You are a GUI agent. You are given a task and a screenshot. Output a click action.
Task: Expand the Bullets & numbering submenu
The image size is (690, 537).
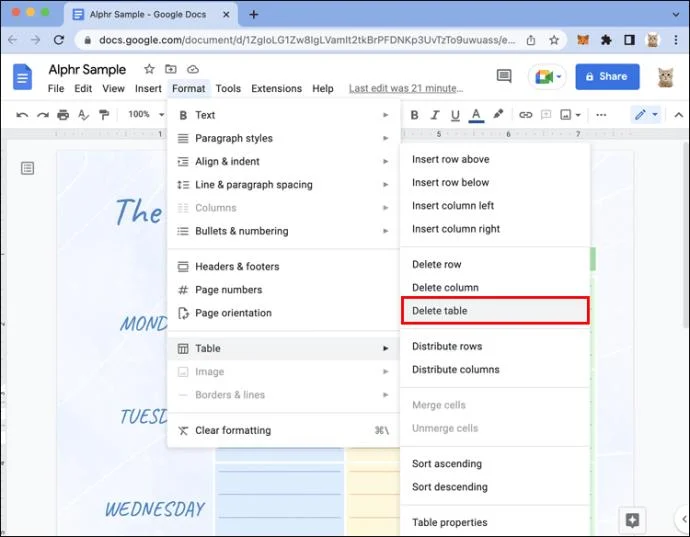pyautogui.click(x=283, y=231)
